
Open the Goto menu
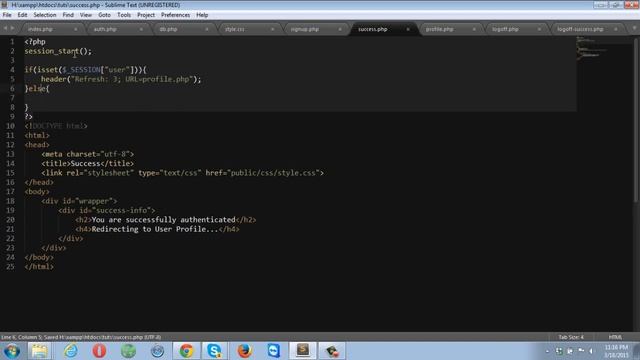(x=104, y=15)
